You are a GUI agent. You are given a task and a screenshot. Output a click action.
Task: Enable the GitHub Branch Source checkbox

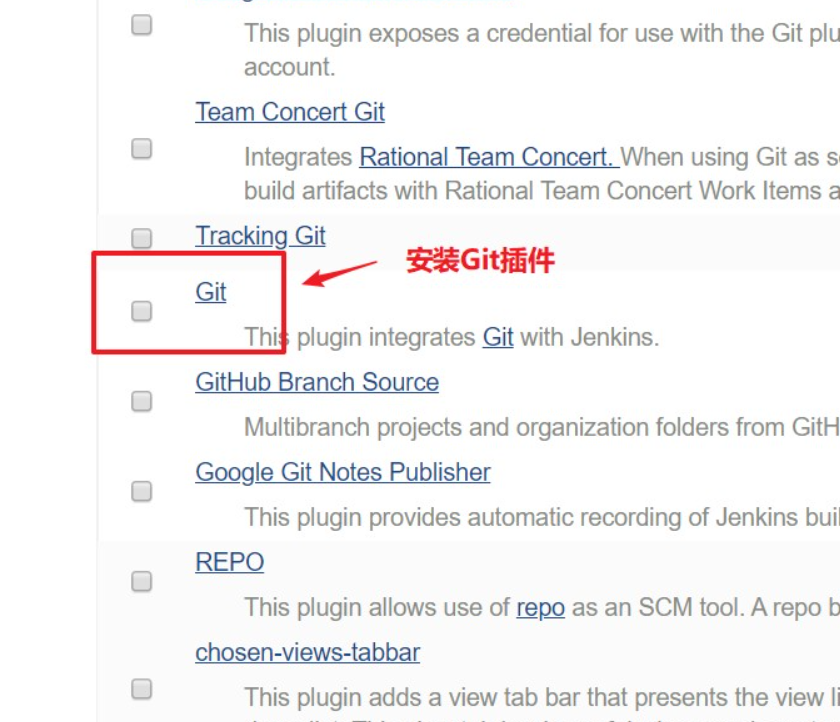[141, 401]
